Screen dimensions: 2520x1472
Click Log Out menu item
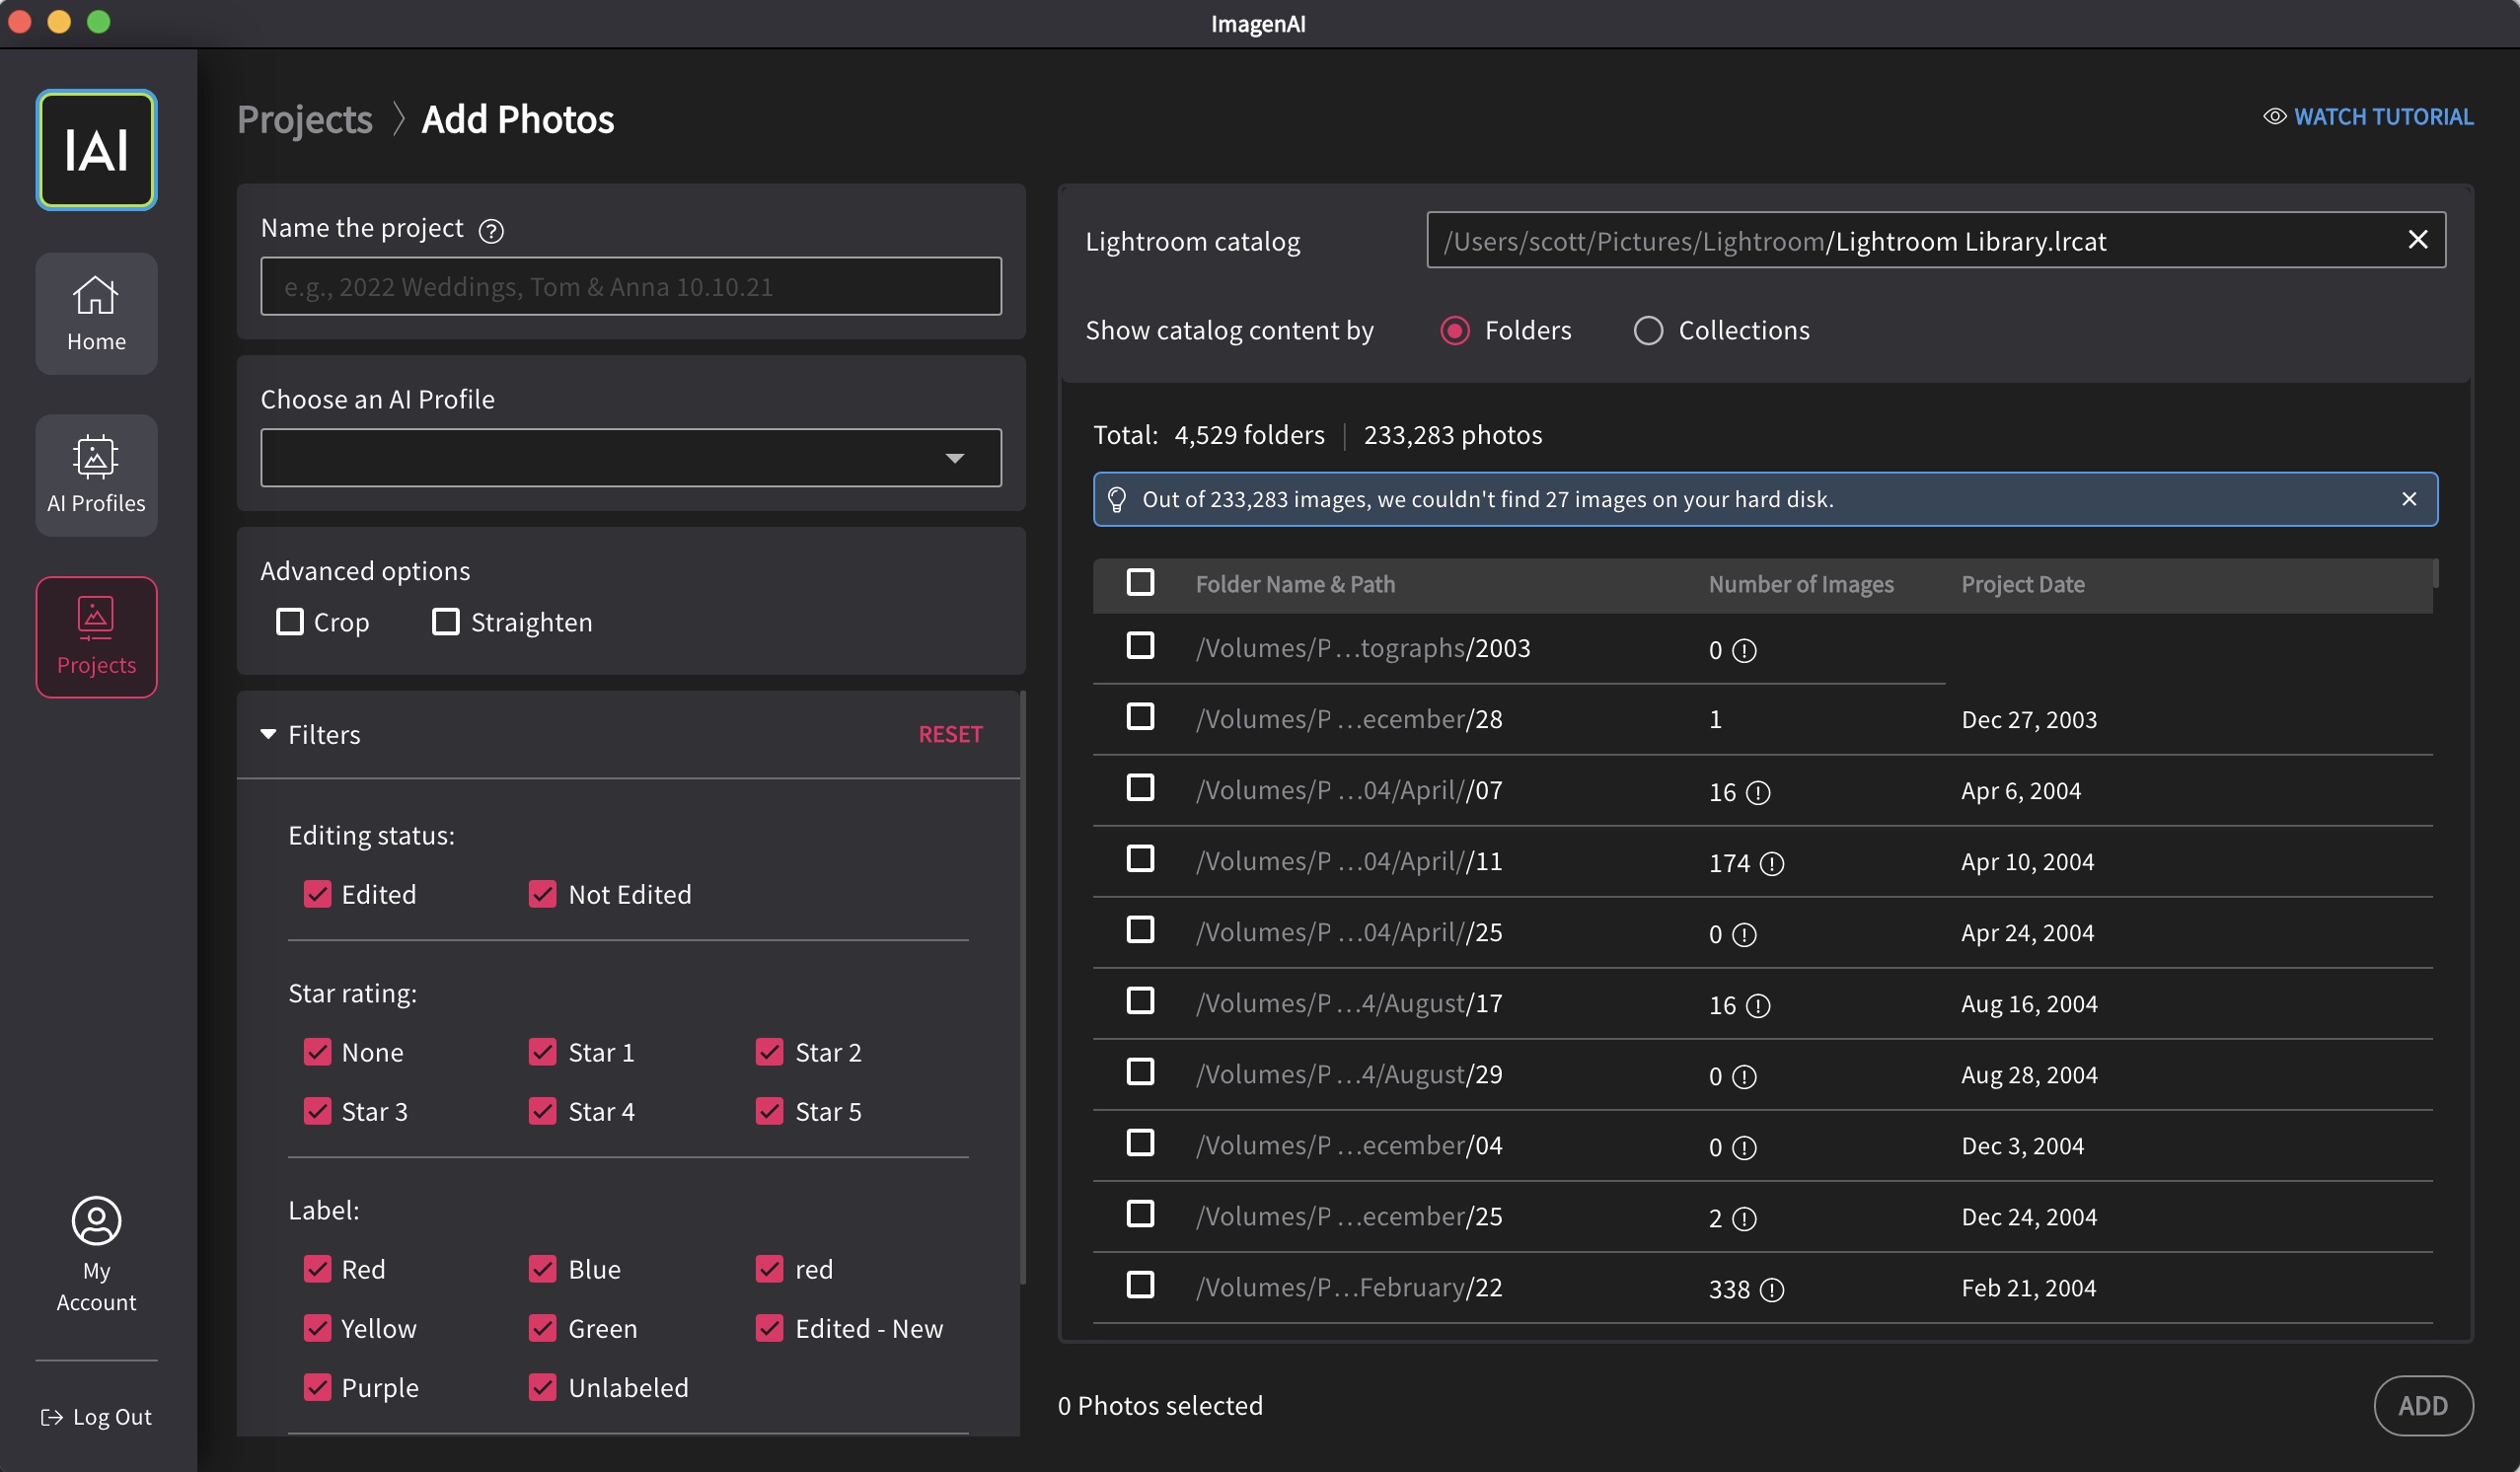coord(93,1416)
